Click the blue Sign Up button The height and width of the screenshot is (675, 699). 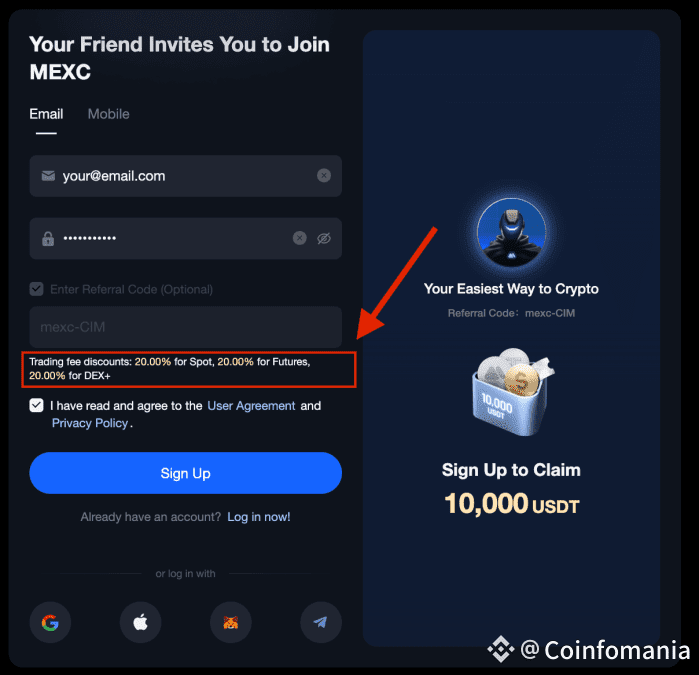click(185, 473)
